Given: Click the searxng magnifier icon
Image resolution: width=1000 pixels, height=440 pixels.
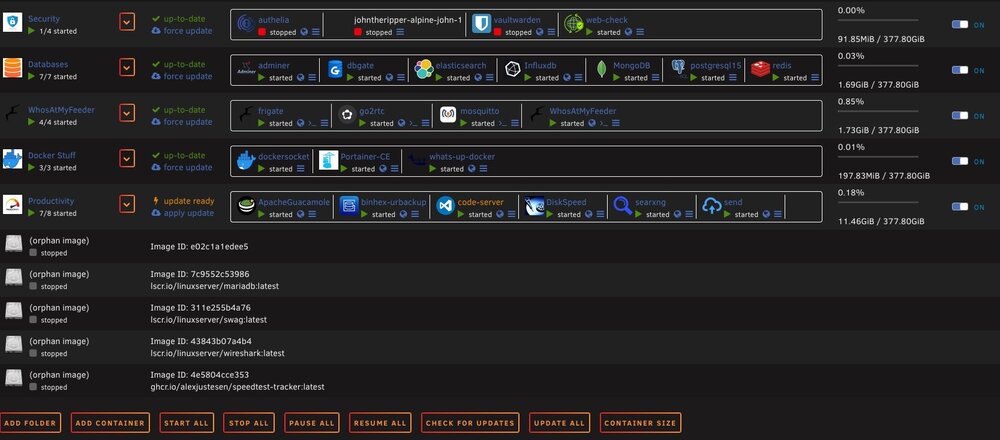Looking at the screenshot, I should click(622, 207).
